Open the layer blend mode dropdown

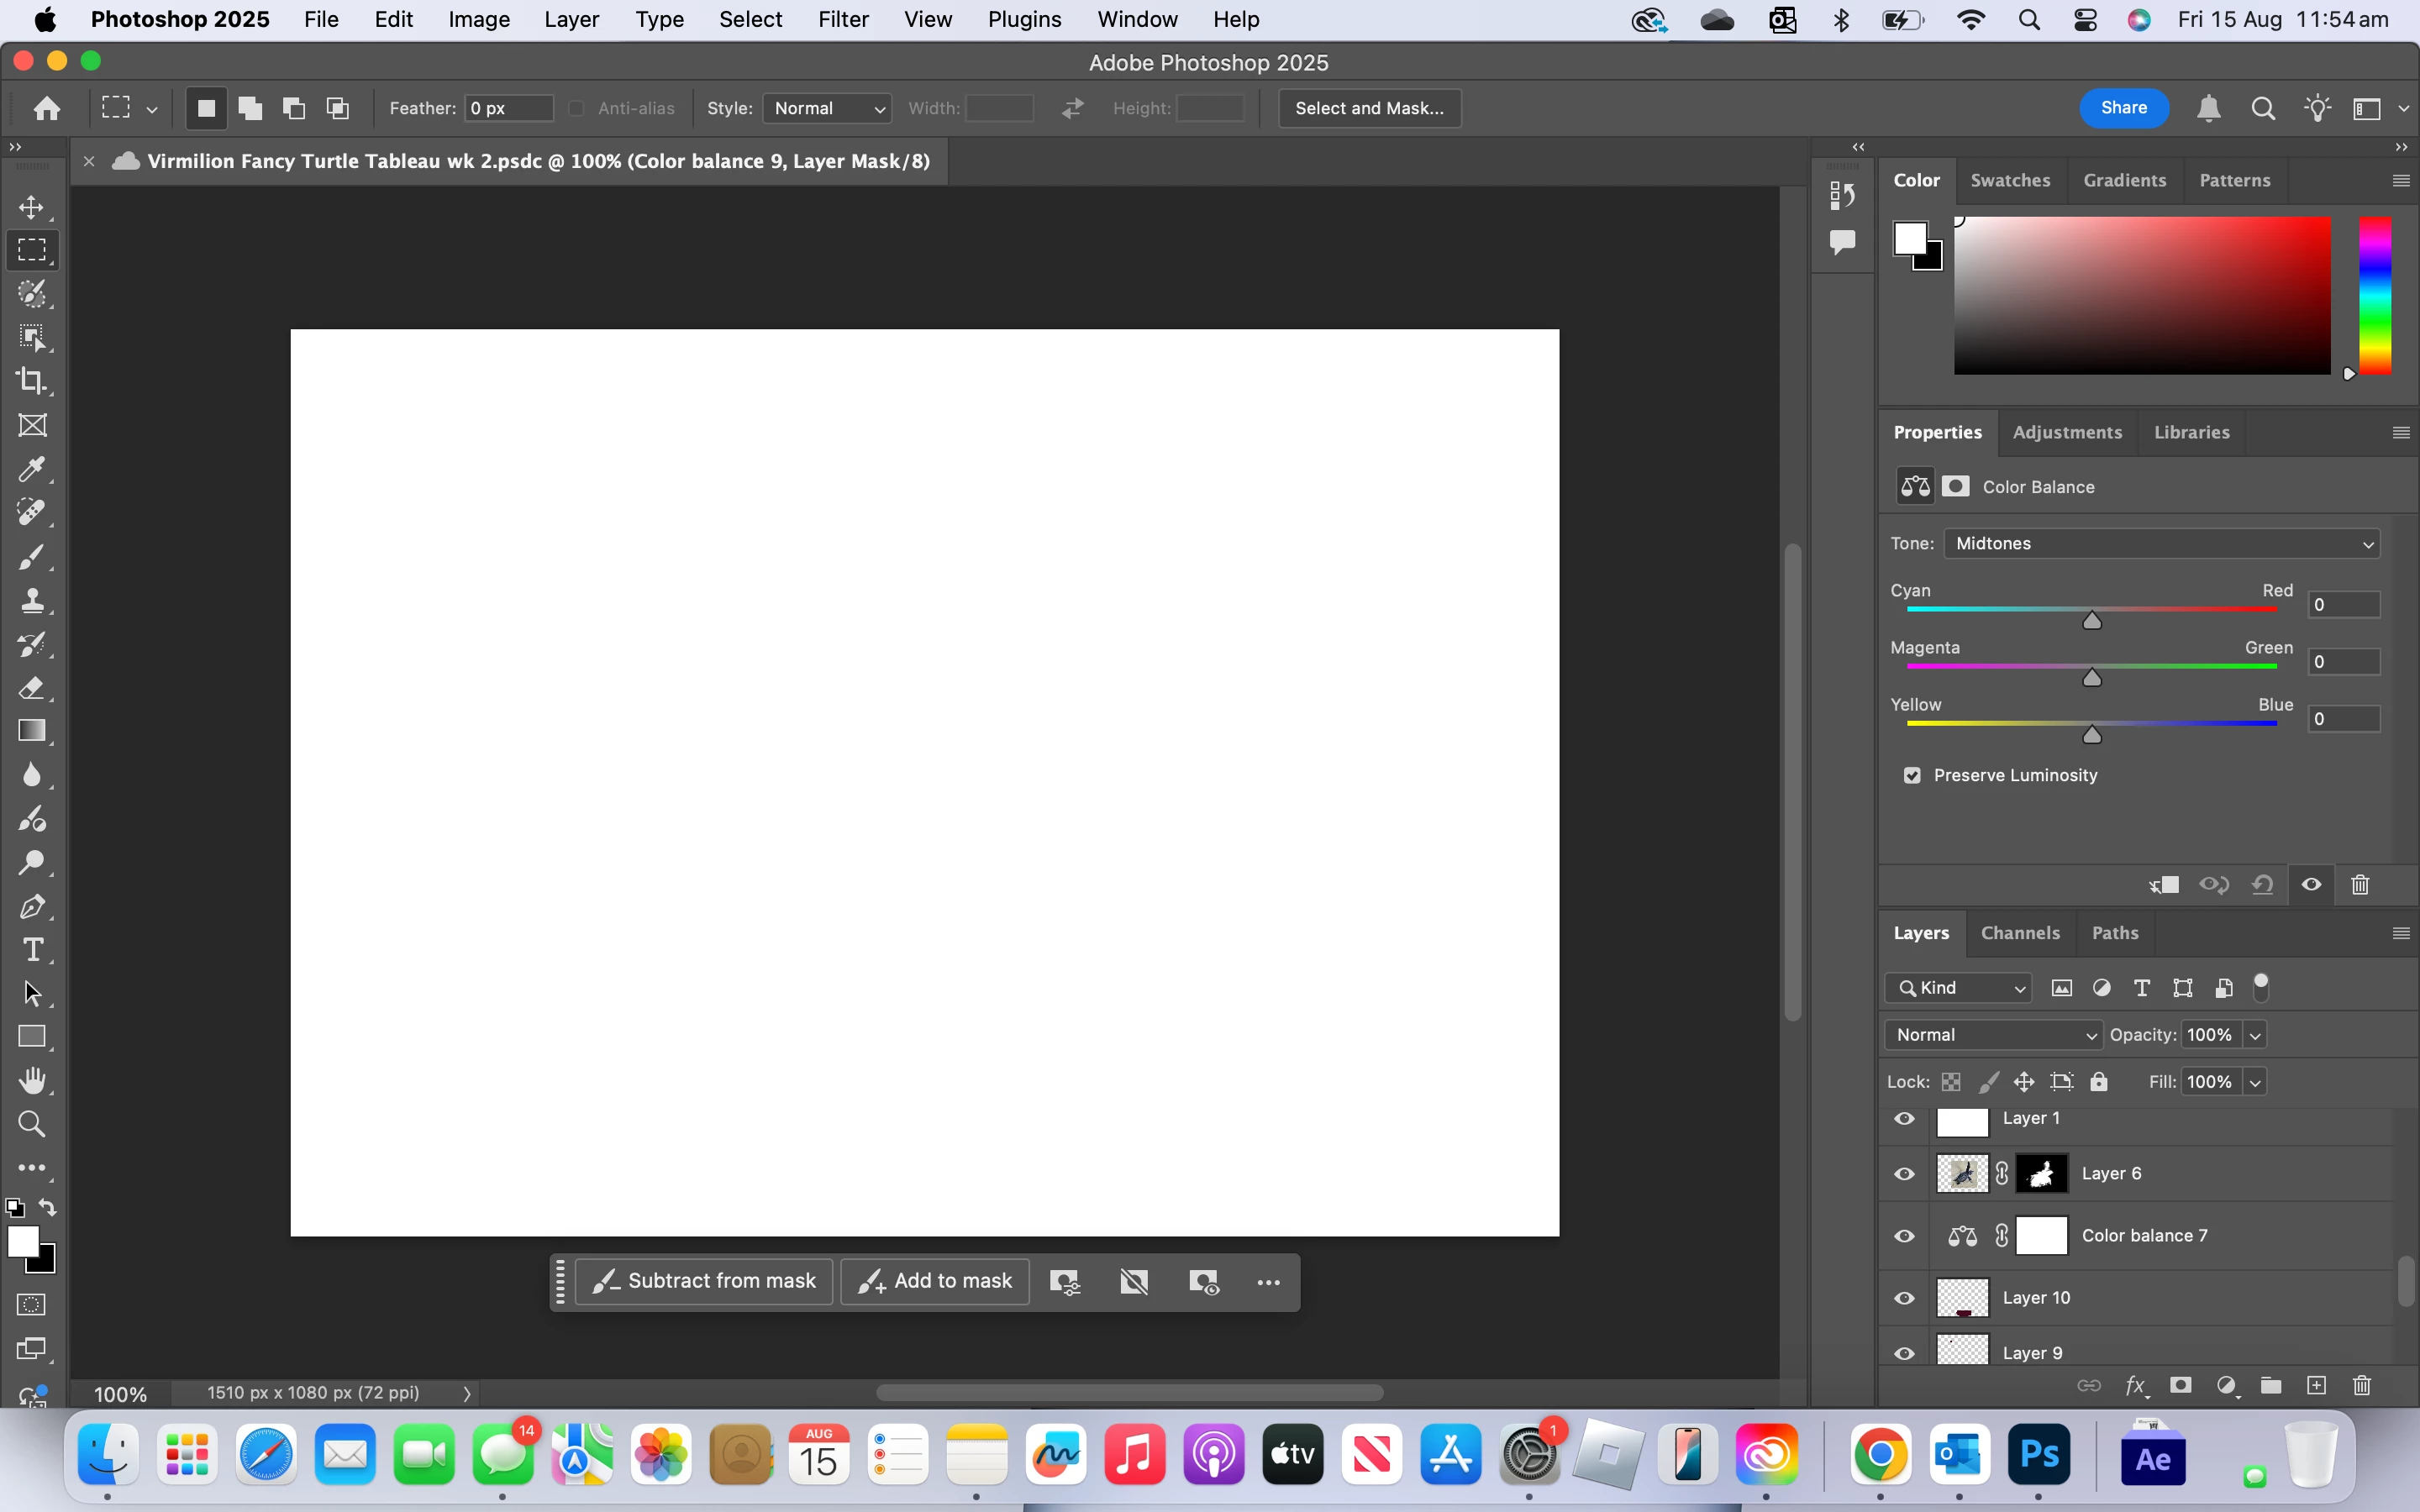click(1993, 1035)
